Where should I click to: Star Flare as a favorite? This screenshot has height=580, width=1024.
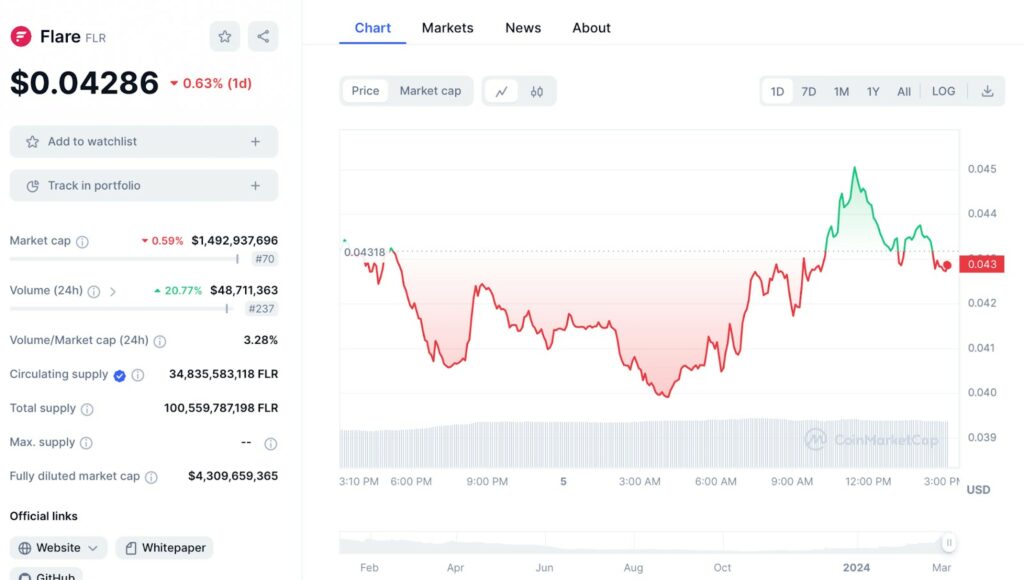[x=225, y=37]
